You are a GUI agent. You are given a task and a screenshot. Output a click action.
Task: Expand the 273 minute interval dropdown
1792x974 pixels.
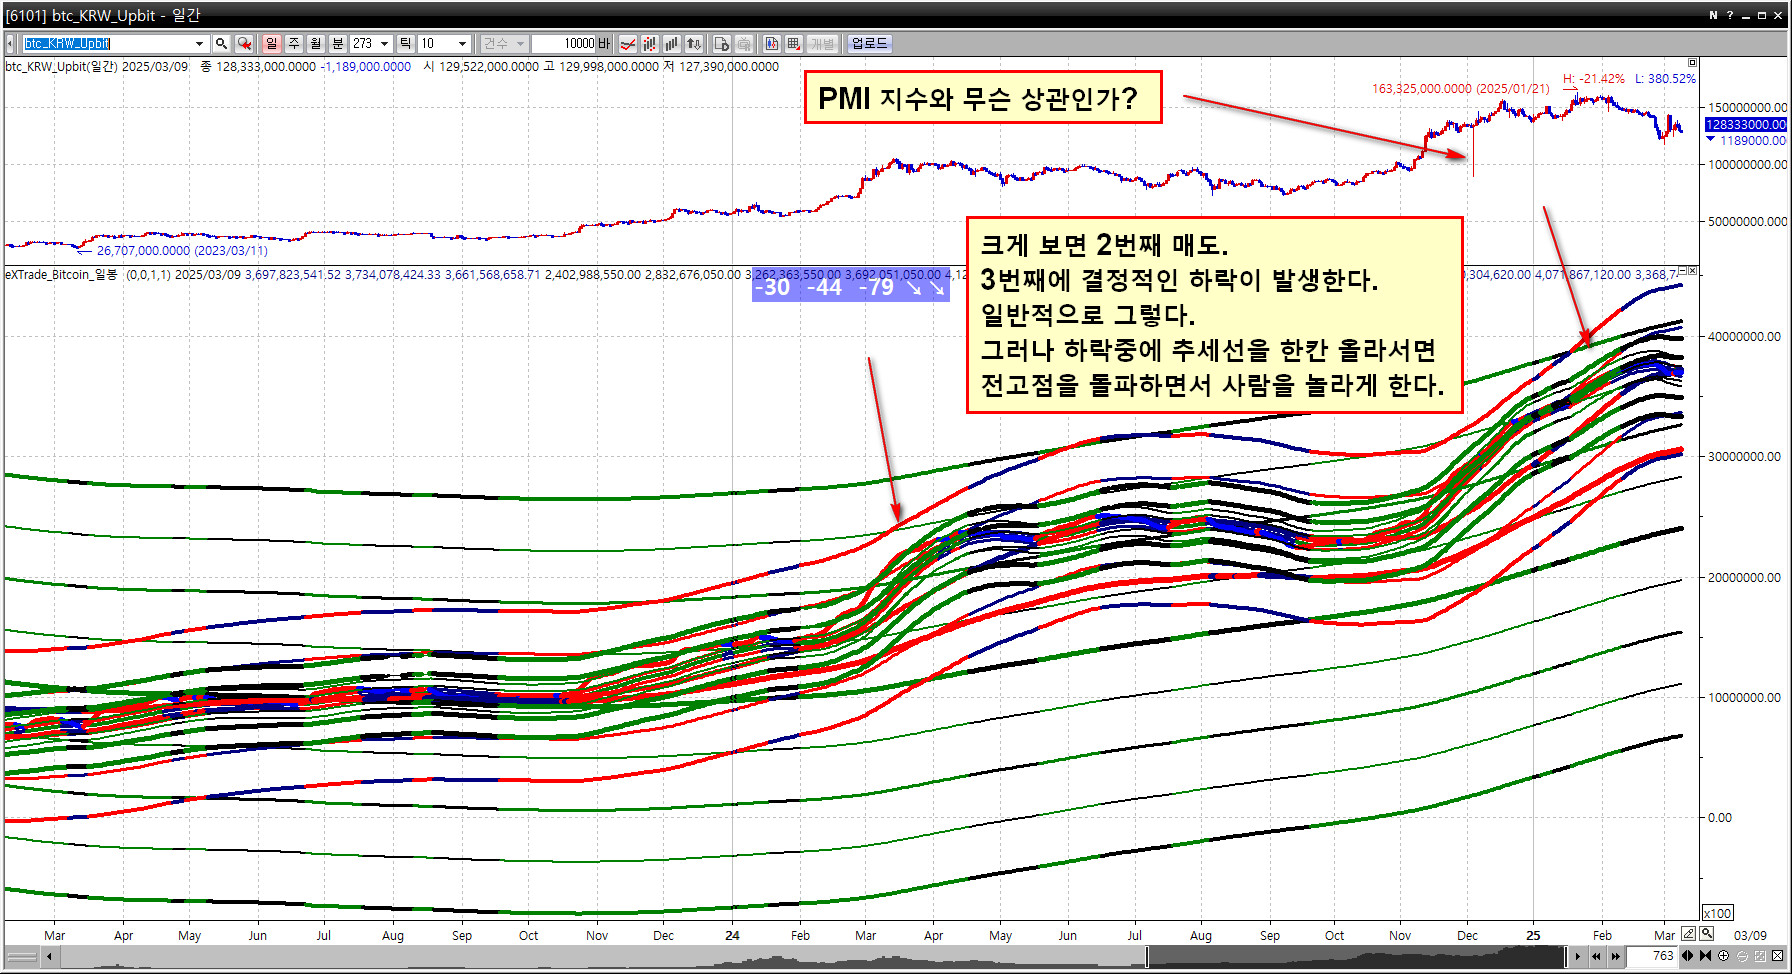click(x=384, y=44)
